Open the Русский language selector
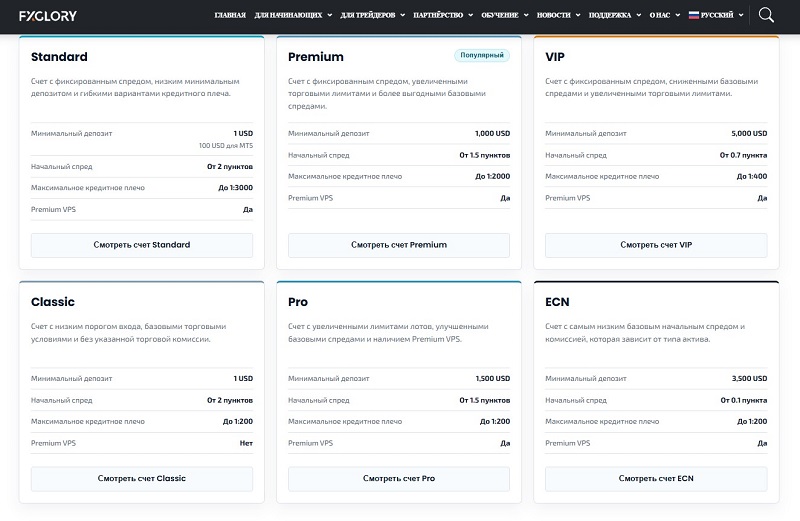 tap(716, 15)
